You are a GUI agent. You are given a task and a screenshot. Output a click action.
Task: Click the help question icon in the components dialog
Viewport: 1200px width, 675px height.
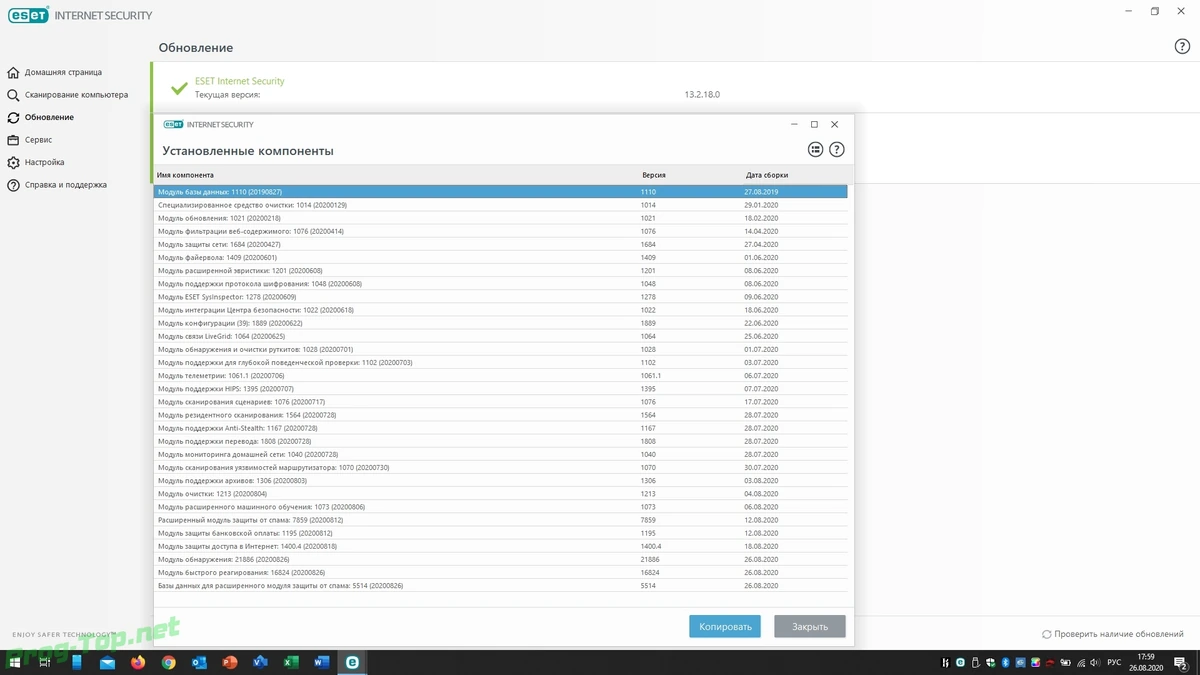click(837, 150)
